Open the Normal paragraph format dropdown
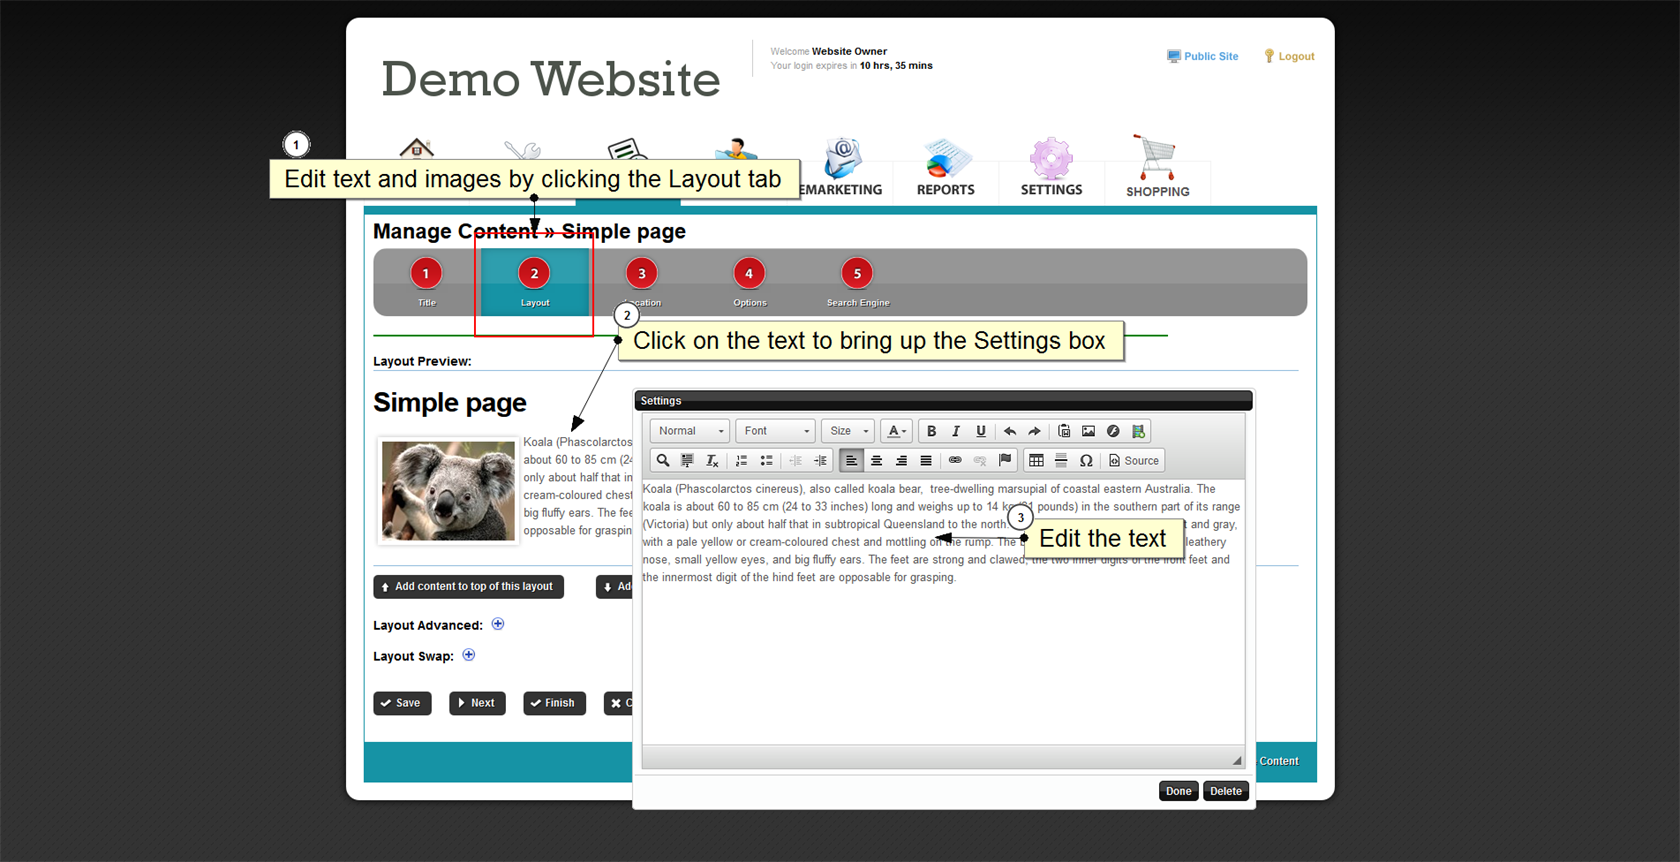Screen dimensions: 1680x862 click(690, 431)
